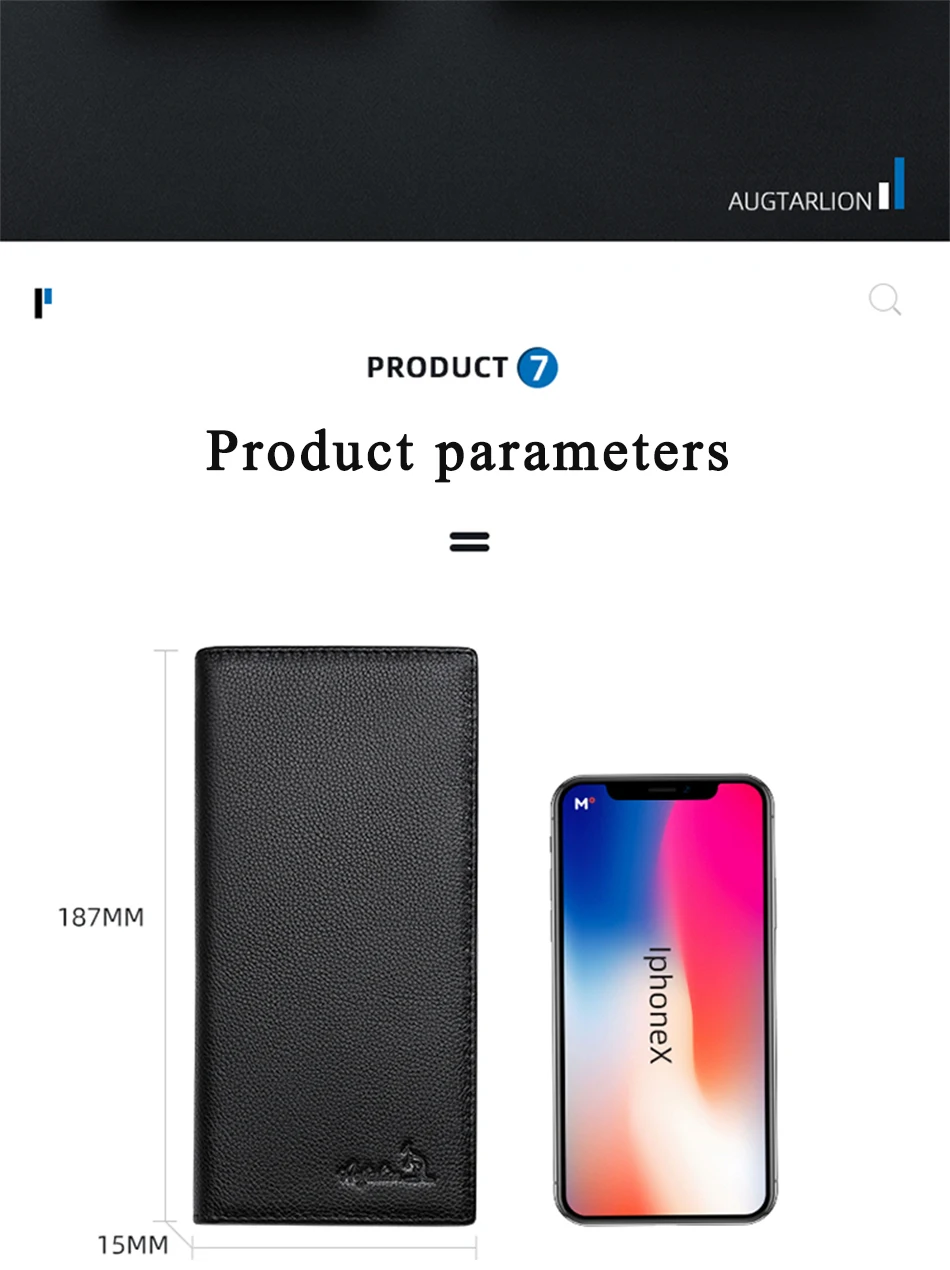Click the blue-black logo mark at top left
Screen dimensions: 950x1270
43,303
